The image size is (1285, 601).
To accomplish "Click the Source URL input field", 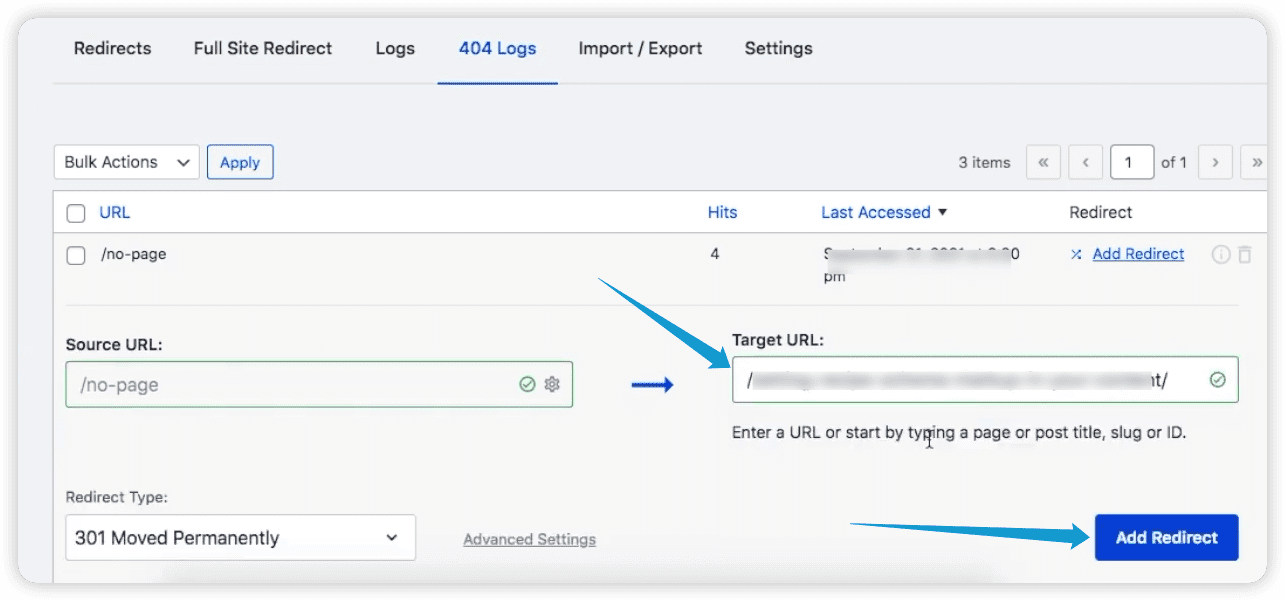I will click(x=319, y=384).
